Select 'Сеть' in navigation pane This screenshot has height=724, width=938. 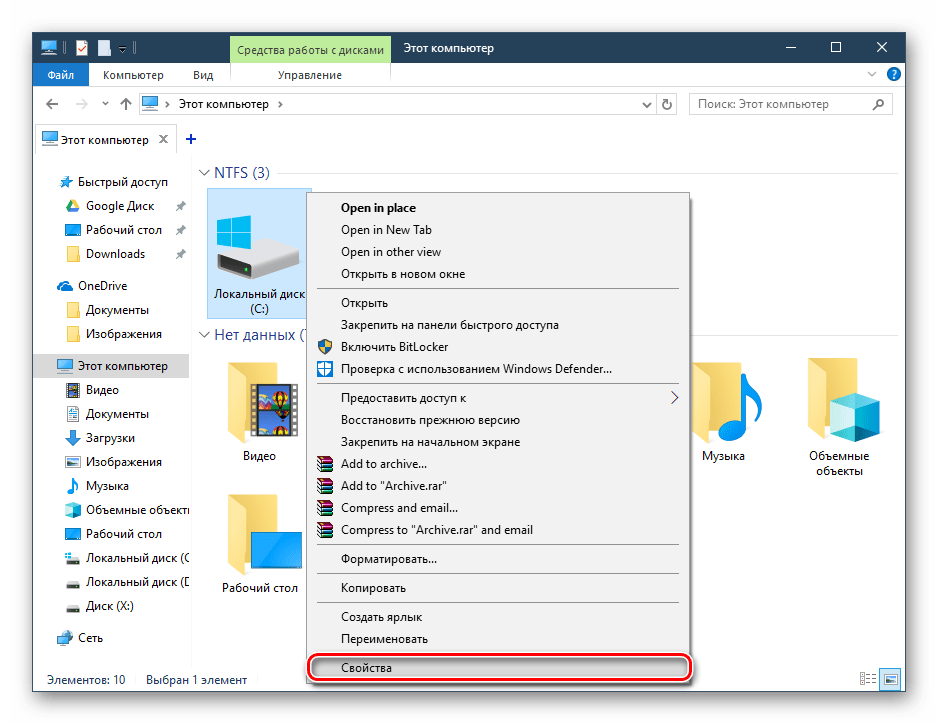[x=90, y=637]
